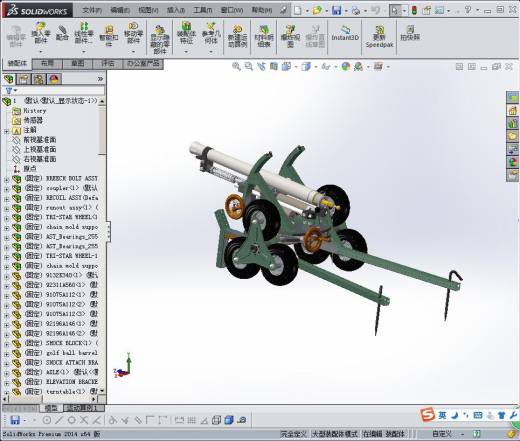Click the Save disk icon in title bar
Viewport: 520px width, 441px height.
tap(336, 10)
